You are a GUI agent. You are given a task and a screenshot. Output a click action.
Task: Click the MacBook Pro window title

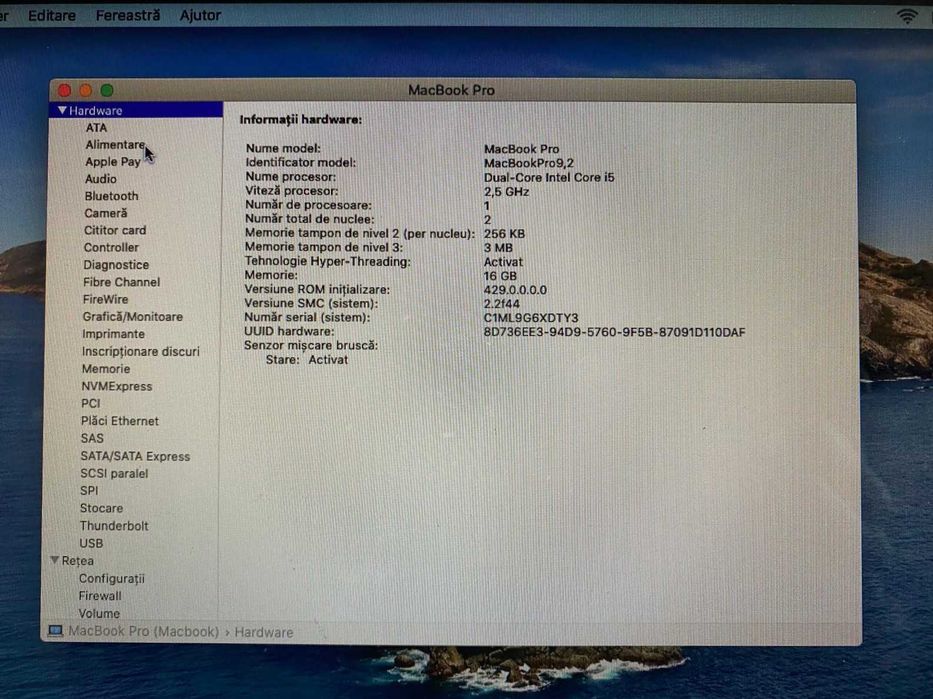[x=451, y=90]
